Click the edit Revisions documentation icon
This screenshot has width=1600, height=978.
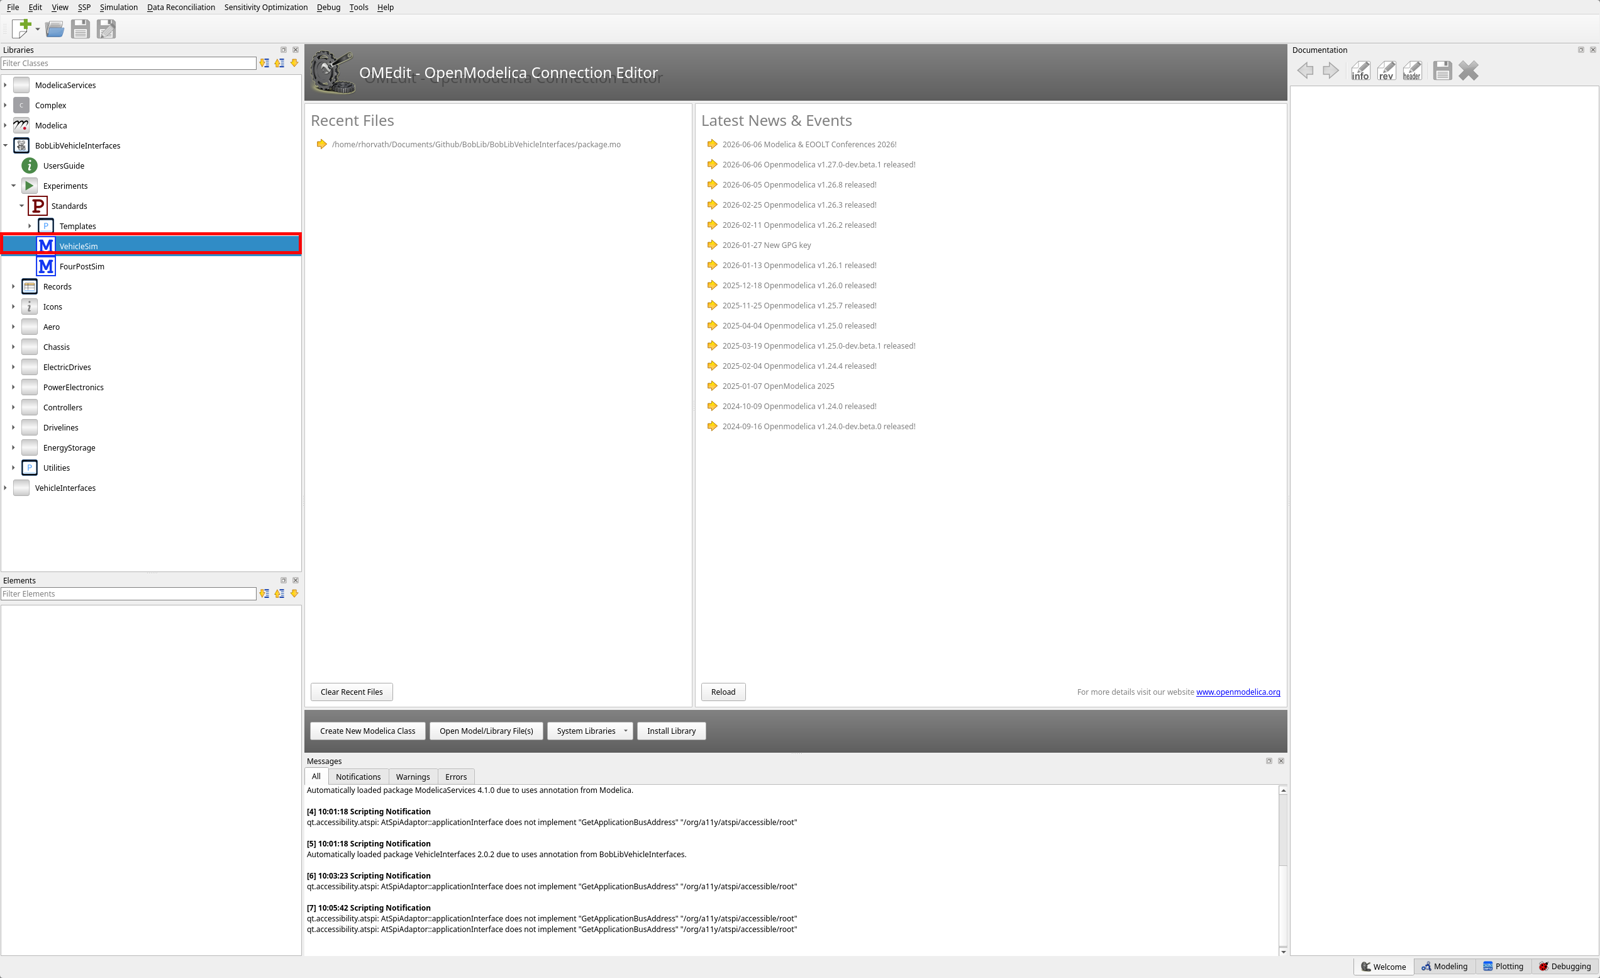pos(1386,71)
